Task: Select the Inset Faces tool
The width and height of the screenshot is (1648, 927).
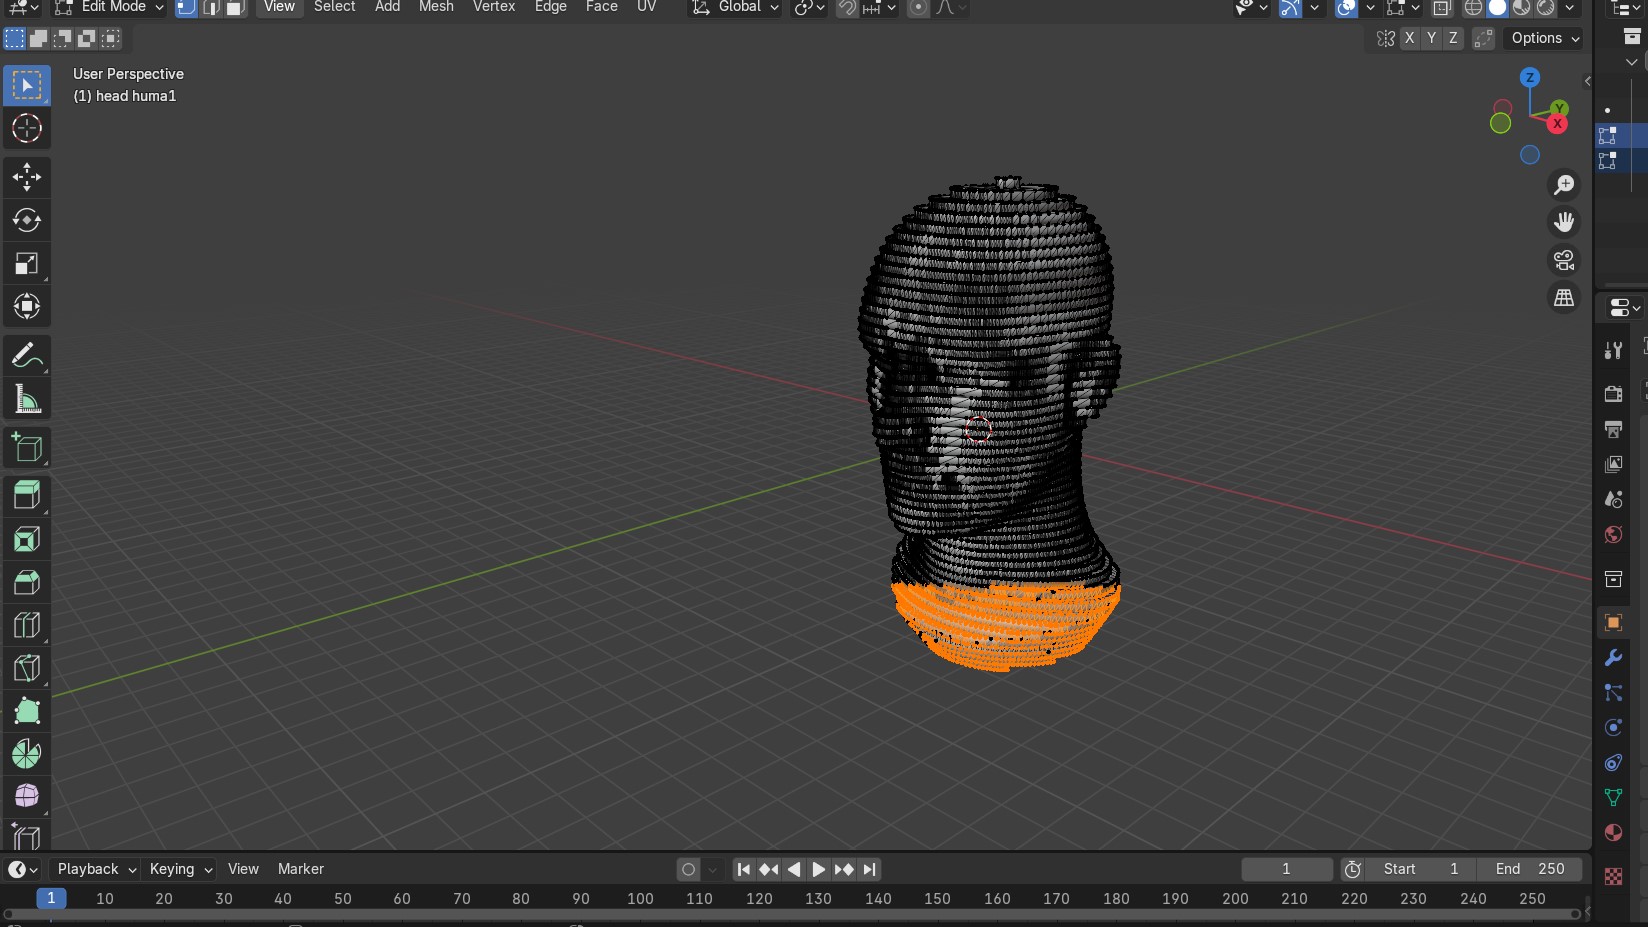Action: pos(27,539)
